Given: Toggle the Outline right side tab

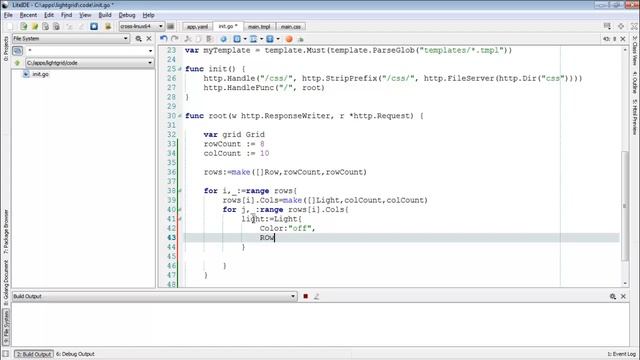Looking at the screenshot, I should 635,82.
